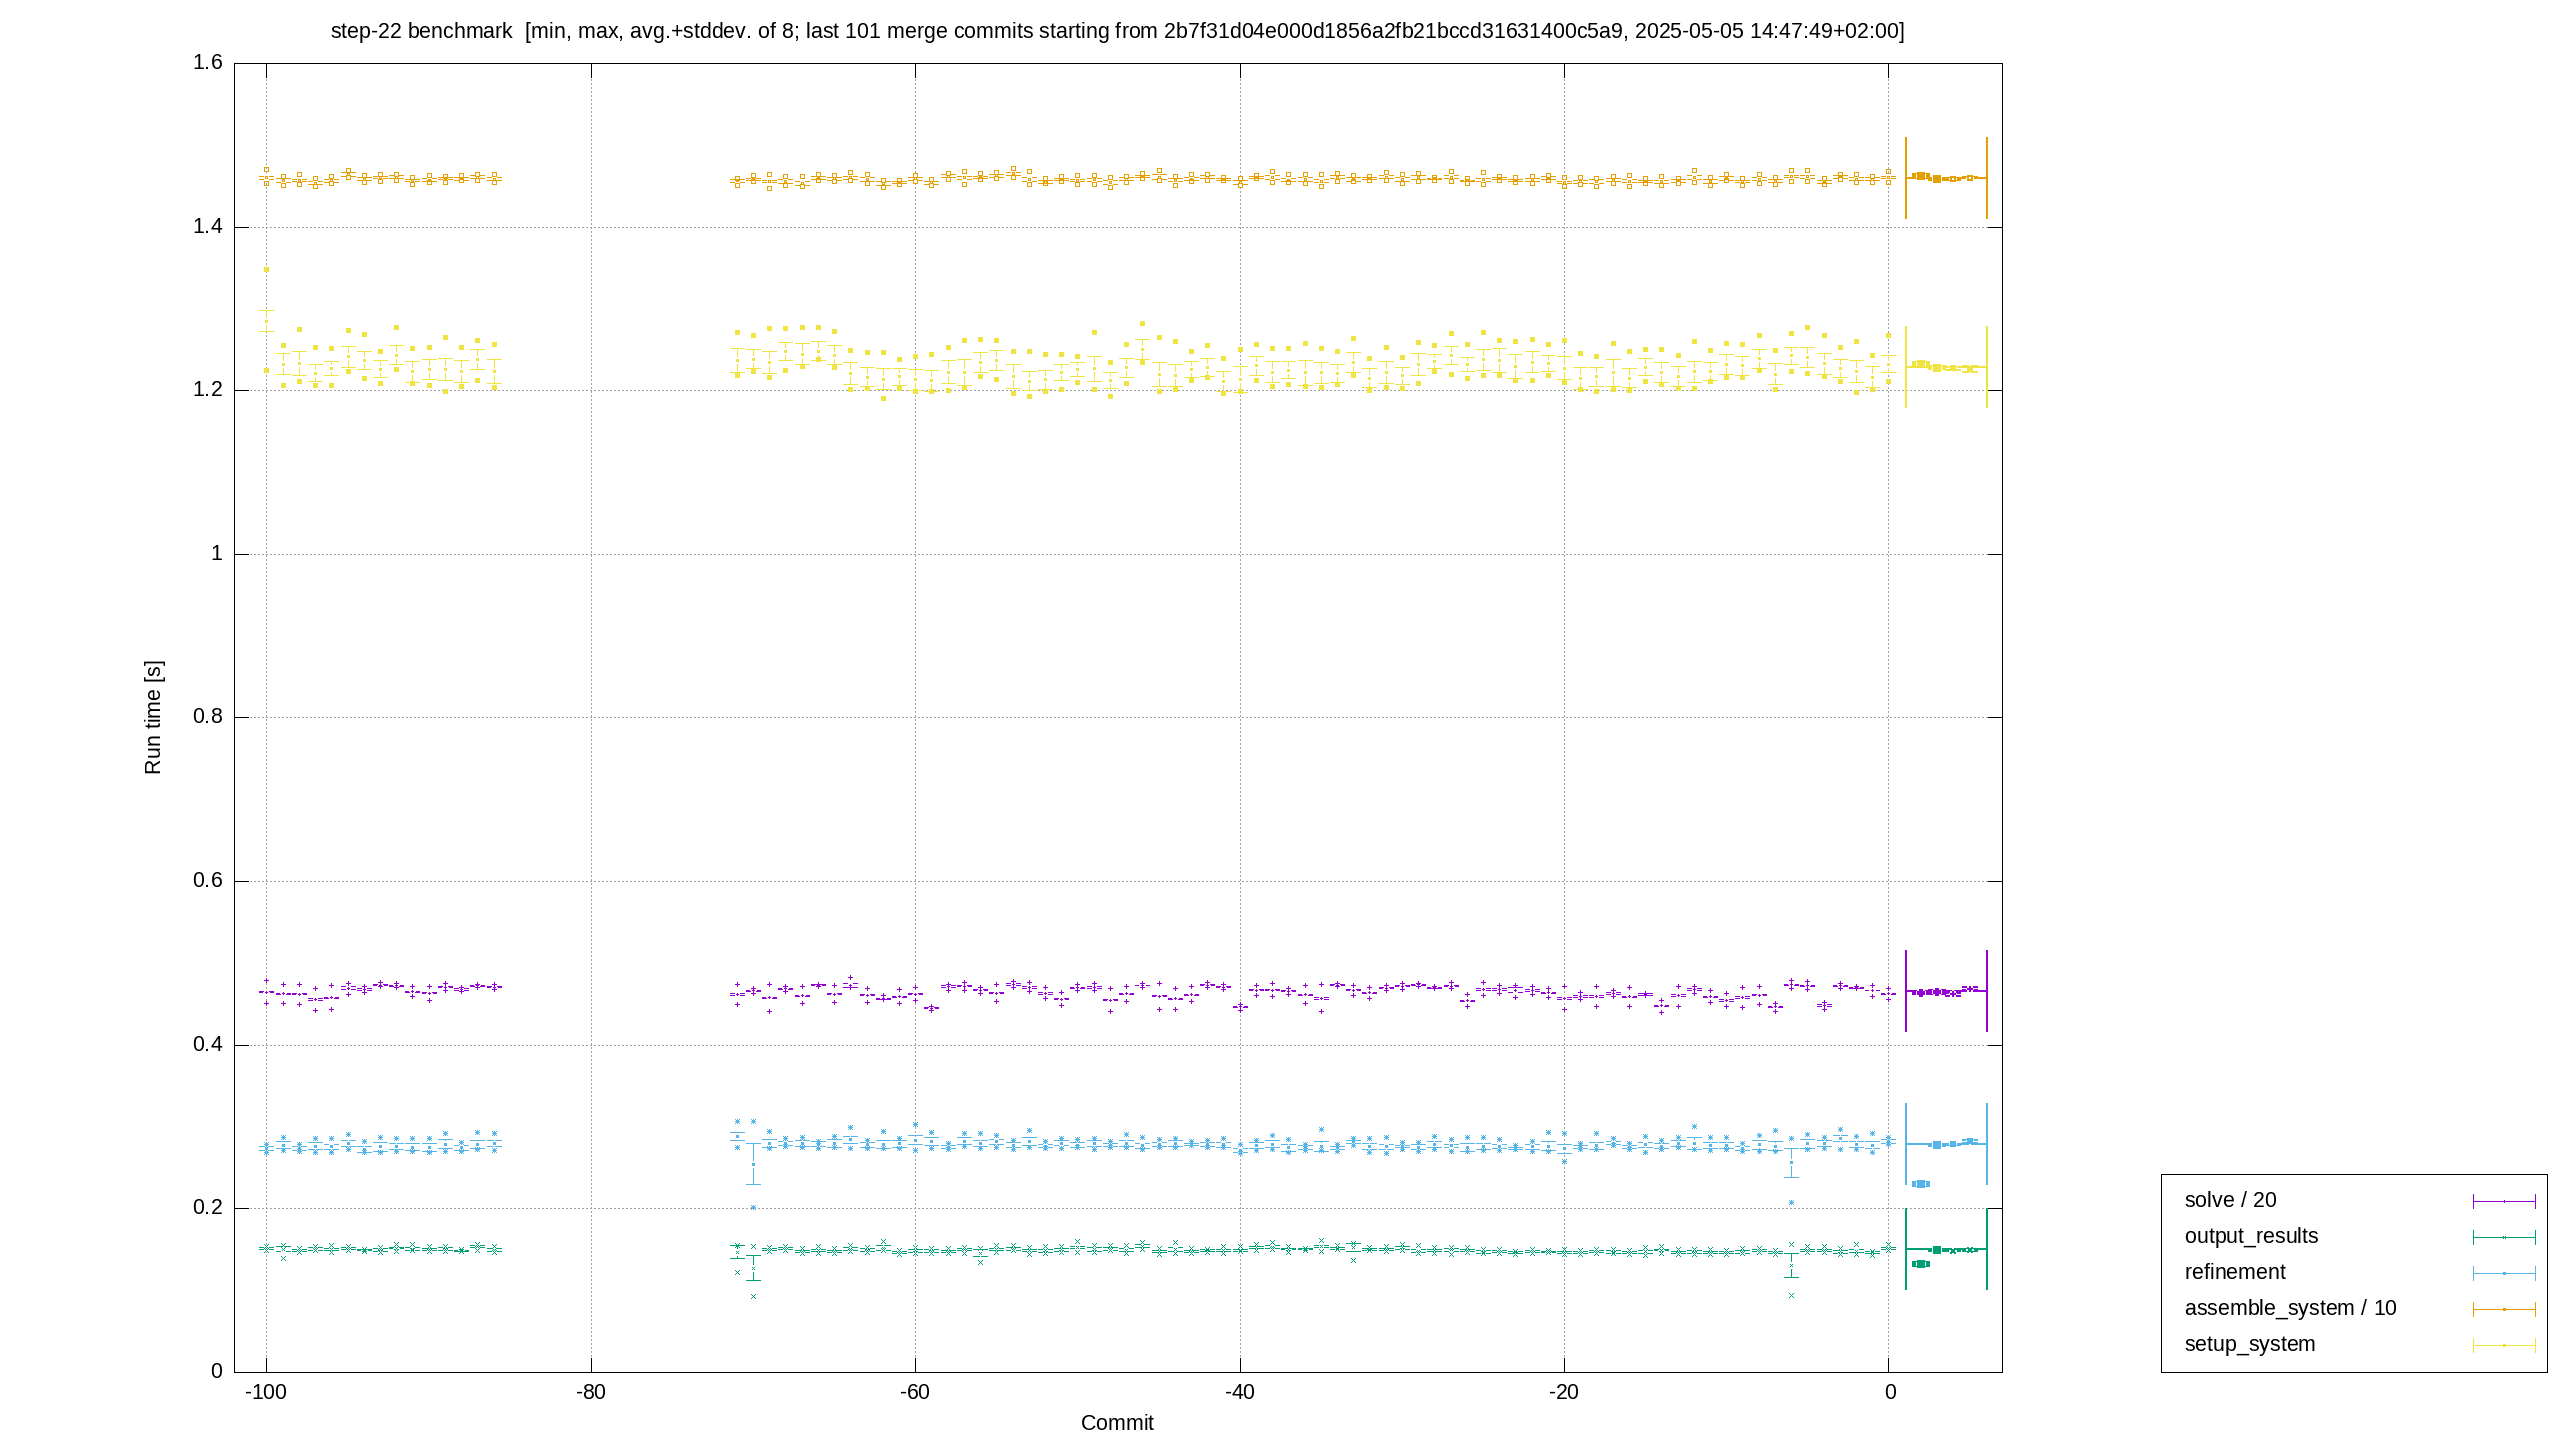The width and height of the screenshot is (2560, 1440).
Task: Click the 'assemble_system / 10' legend label
Action: click(x=2290, y=1308)
